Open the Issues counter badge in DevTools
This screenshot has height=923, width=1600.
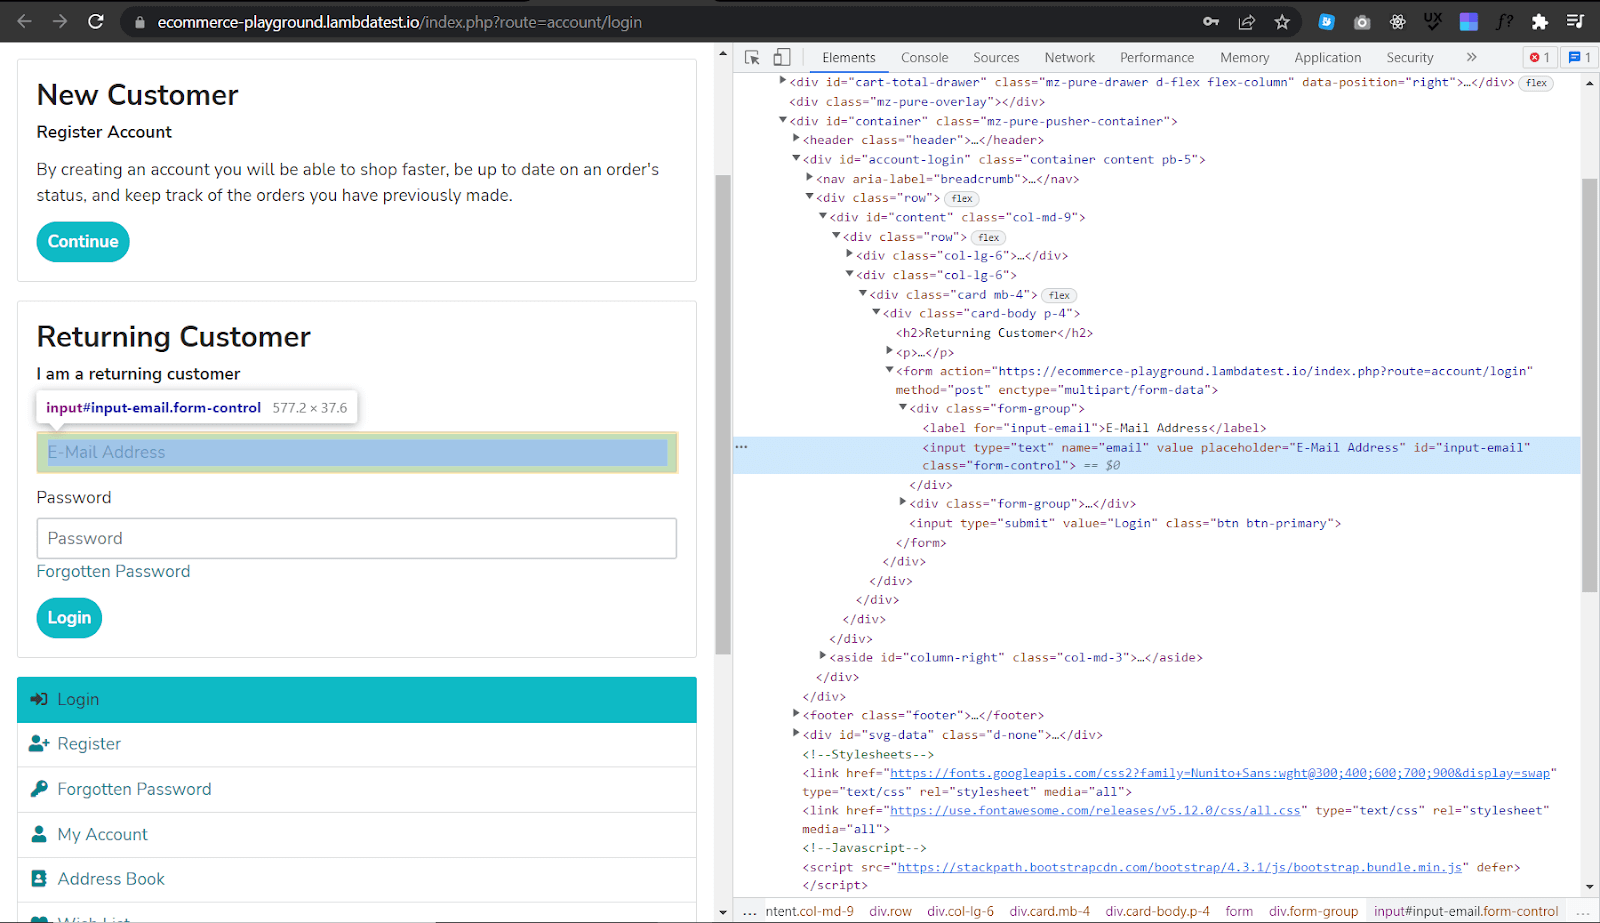(1578, 57)
